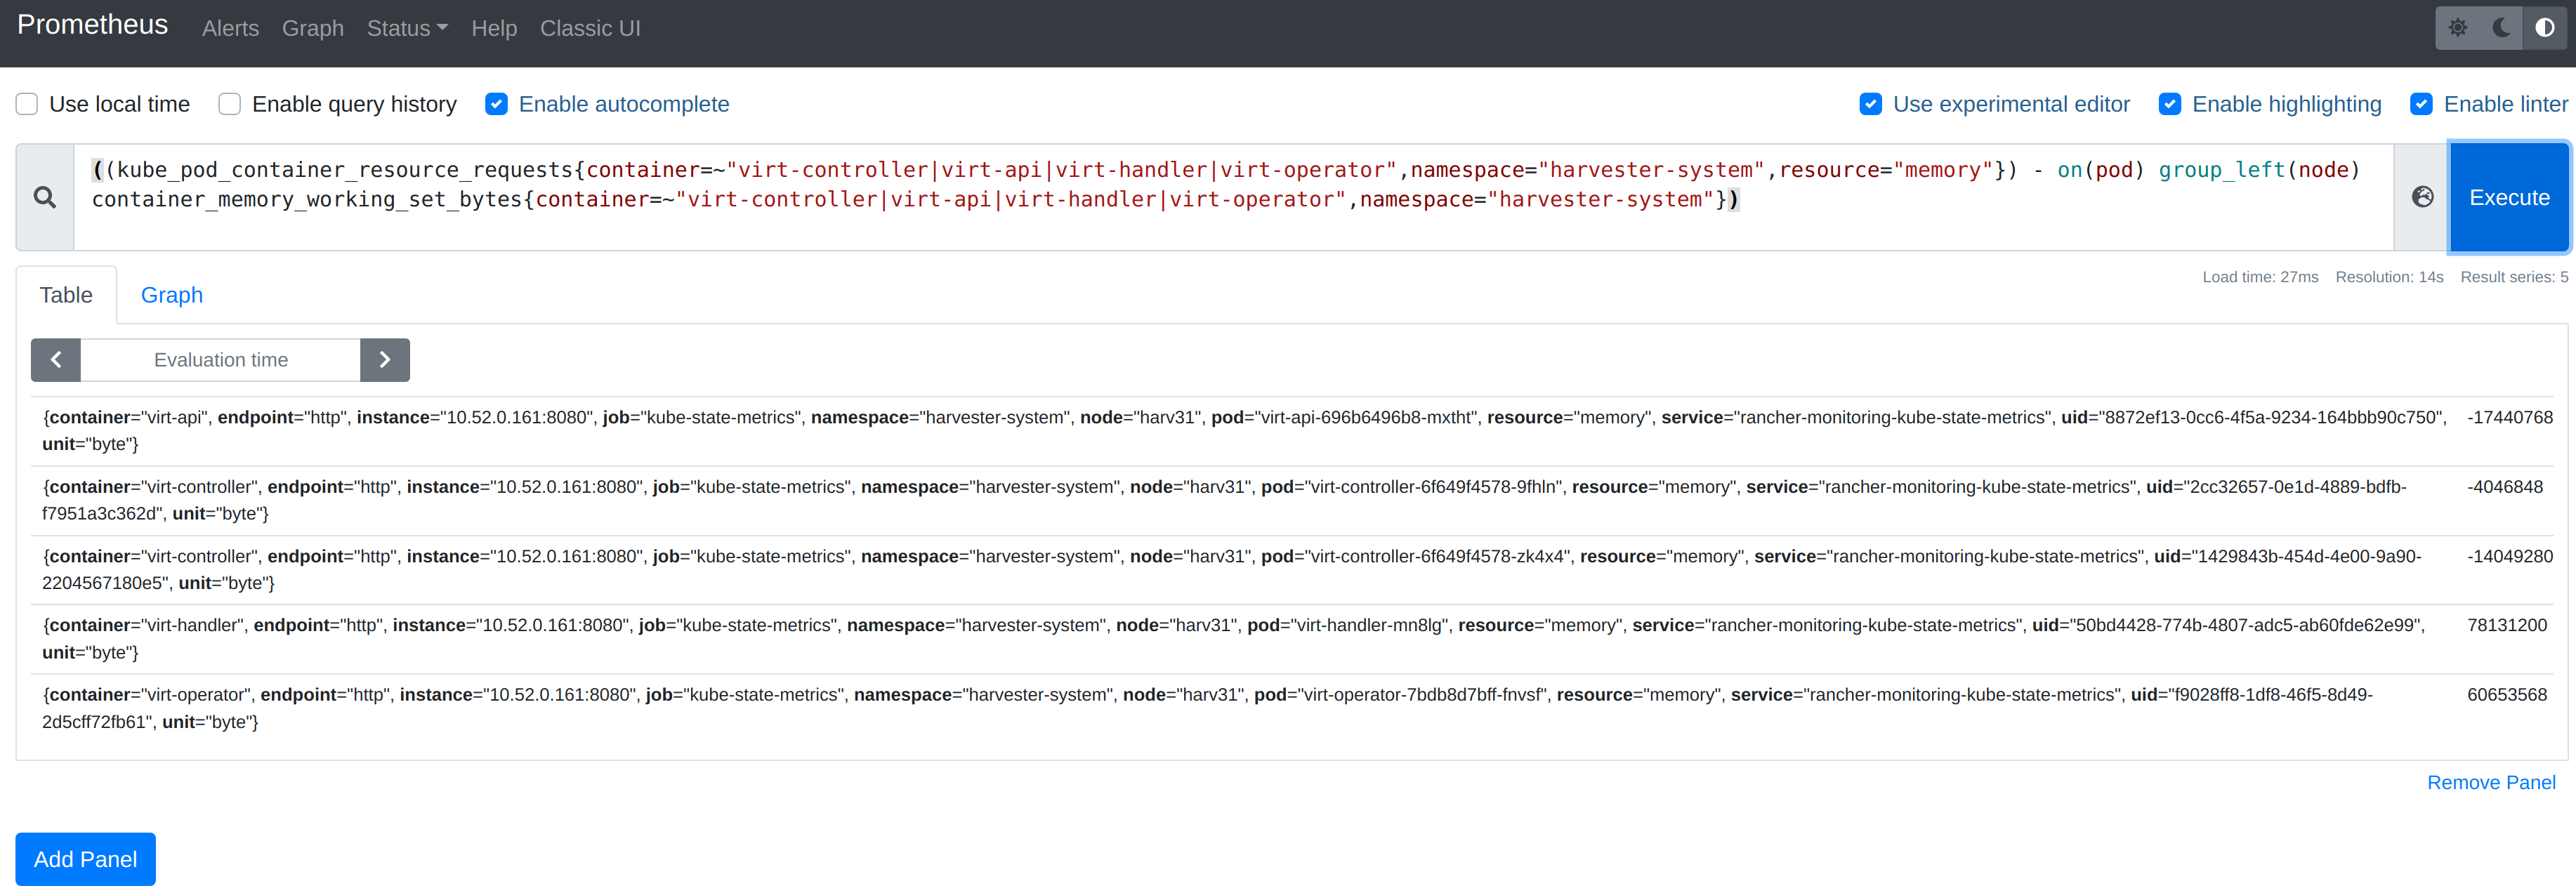Screen dimensions: 2576x893
Task: Turn off Enable highlighting
Action: coord(2170,103)
